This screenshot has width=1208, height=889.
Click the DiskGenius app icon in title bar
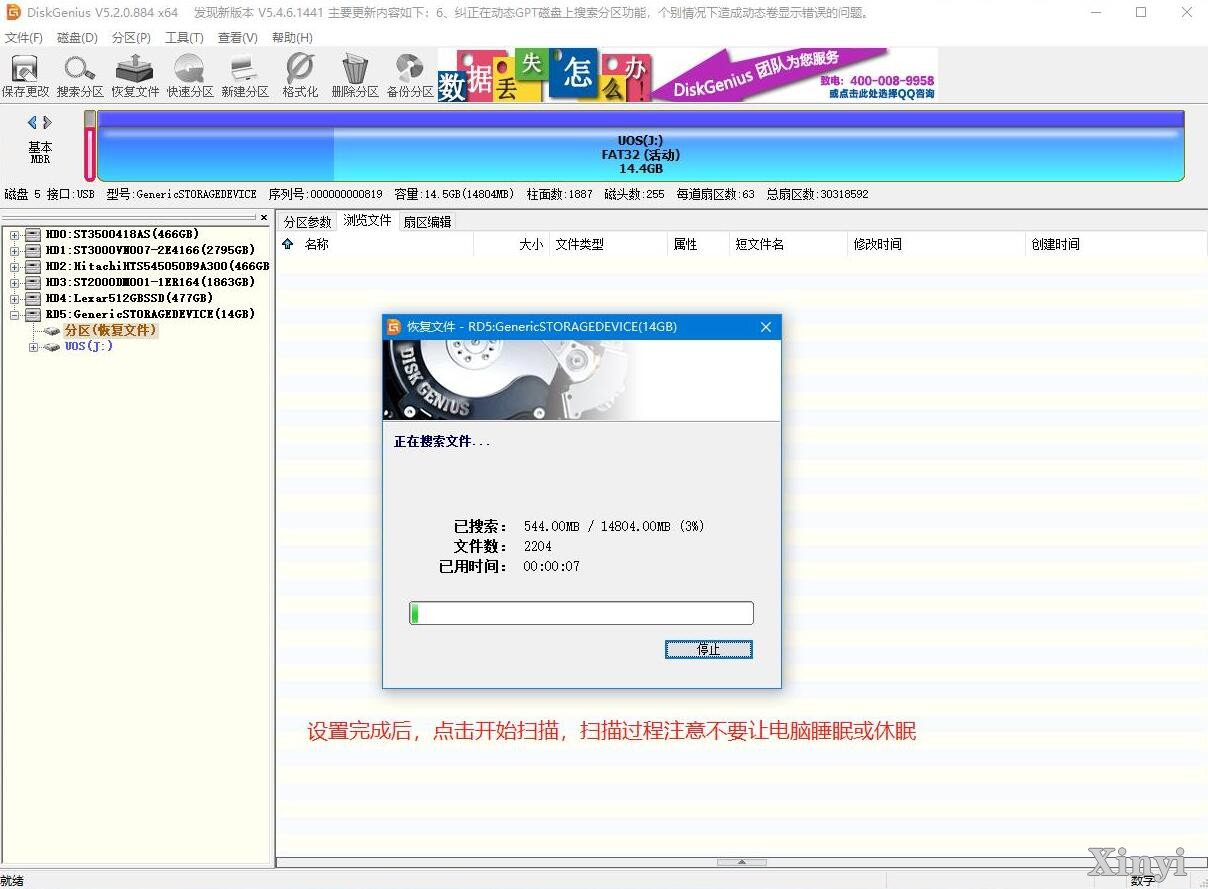click(13, 12)
